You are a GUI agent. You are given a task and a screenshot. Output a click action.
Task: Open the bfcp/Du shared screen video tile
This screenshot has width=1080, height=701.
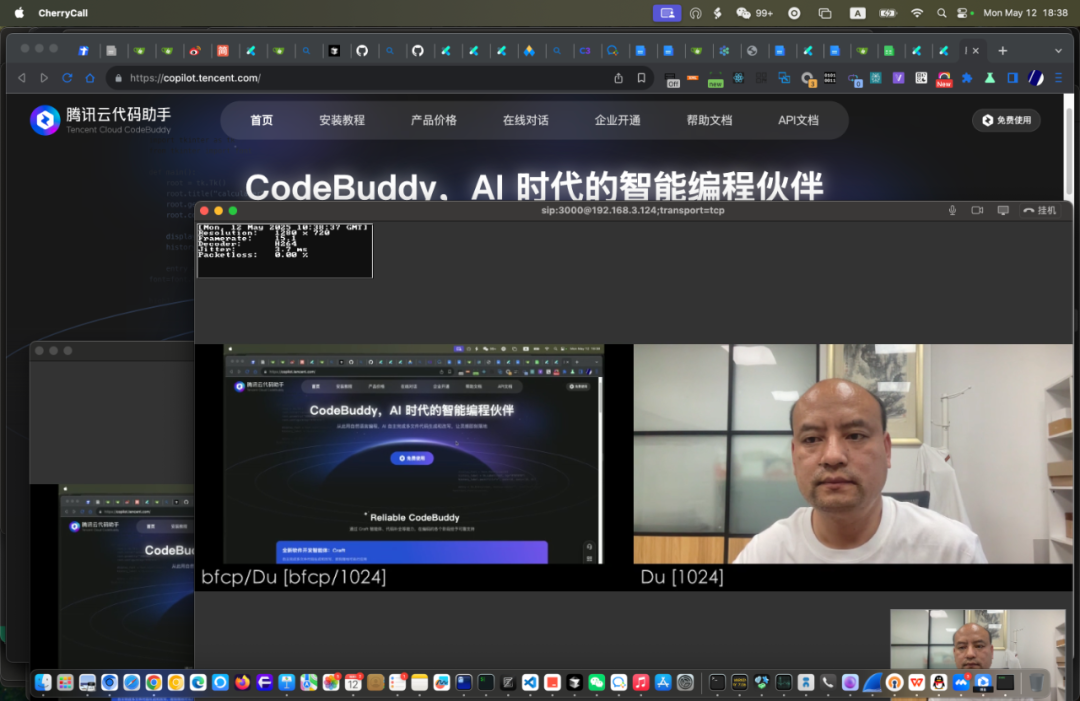pyautogui.click(x=412, y=454)
